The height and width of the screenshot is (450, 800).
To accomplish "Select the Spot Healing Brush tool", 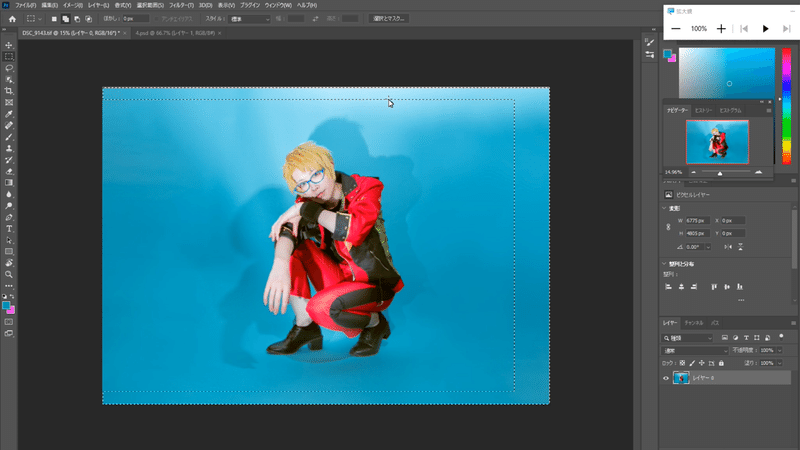I will coord(9,126).
